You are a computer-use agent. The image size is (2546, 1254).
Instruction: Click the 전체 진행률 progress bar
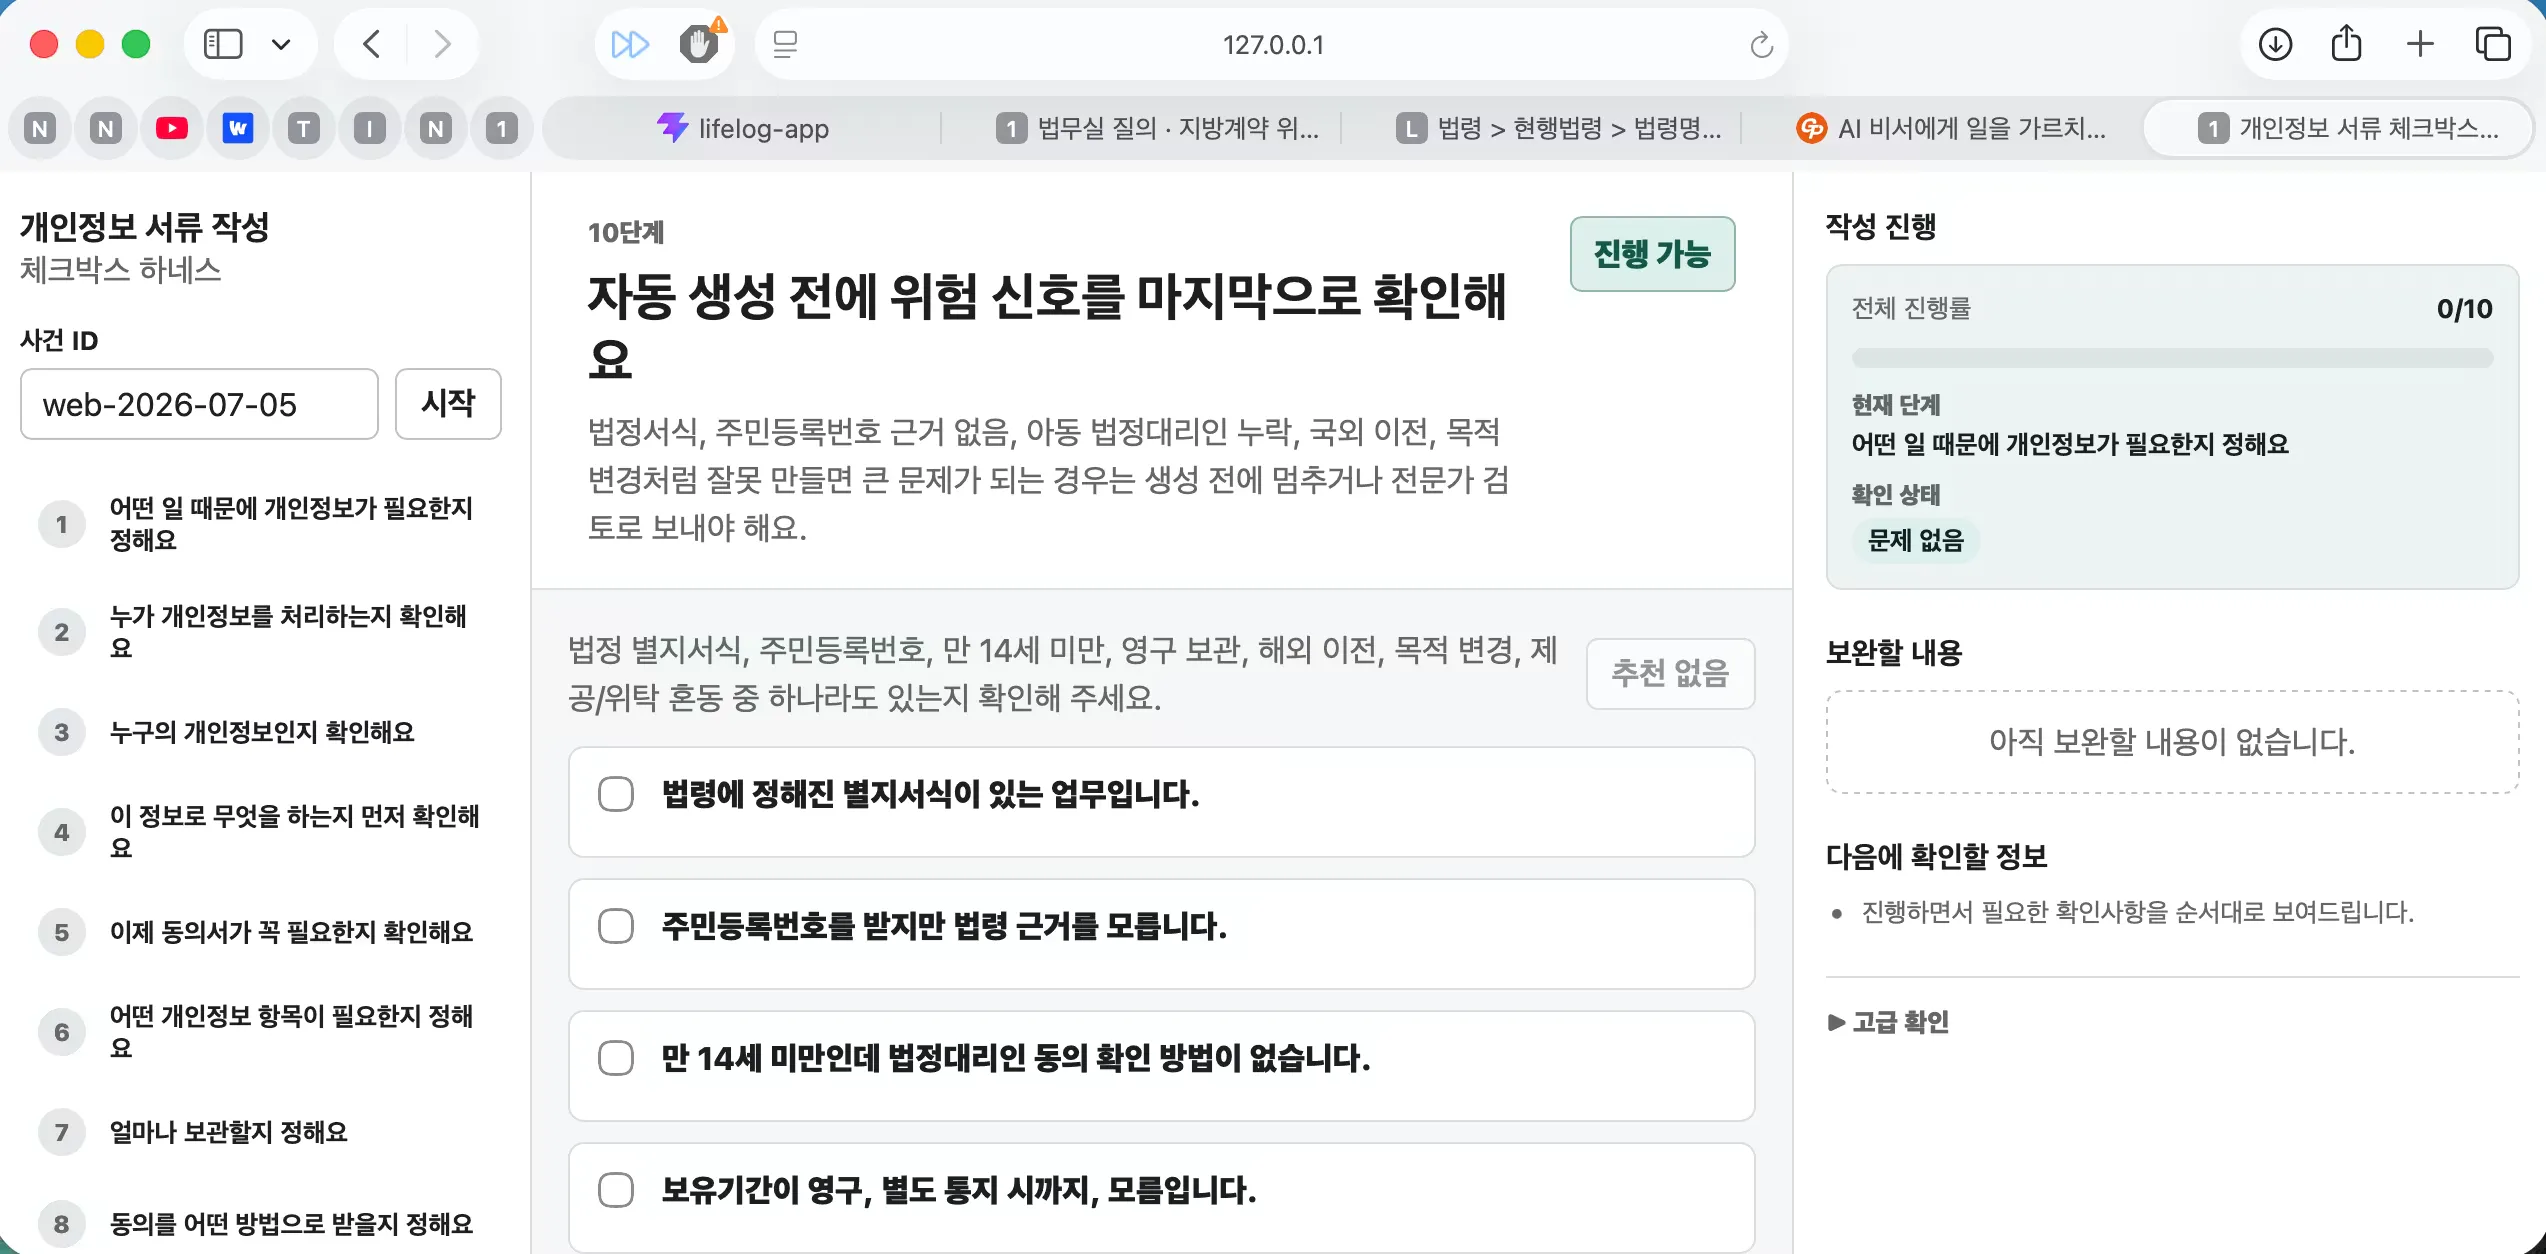[2172, 357]
